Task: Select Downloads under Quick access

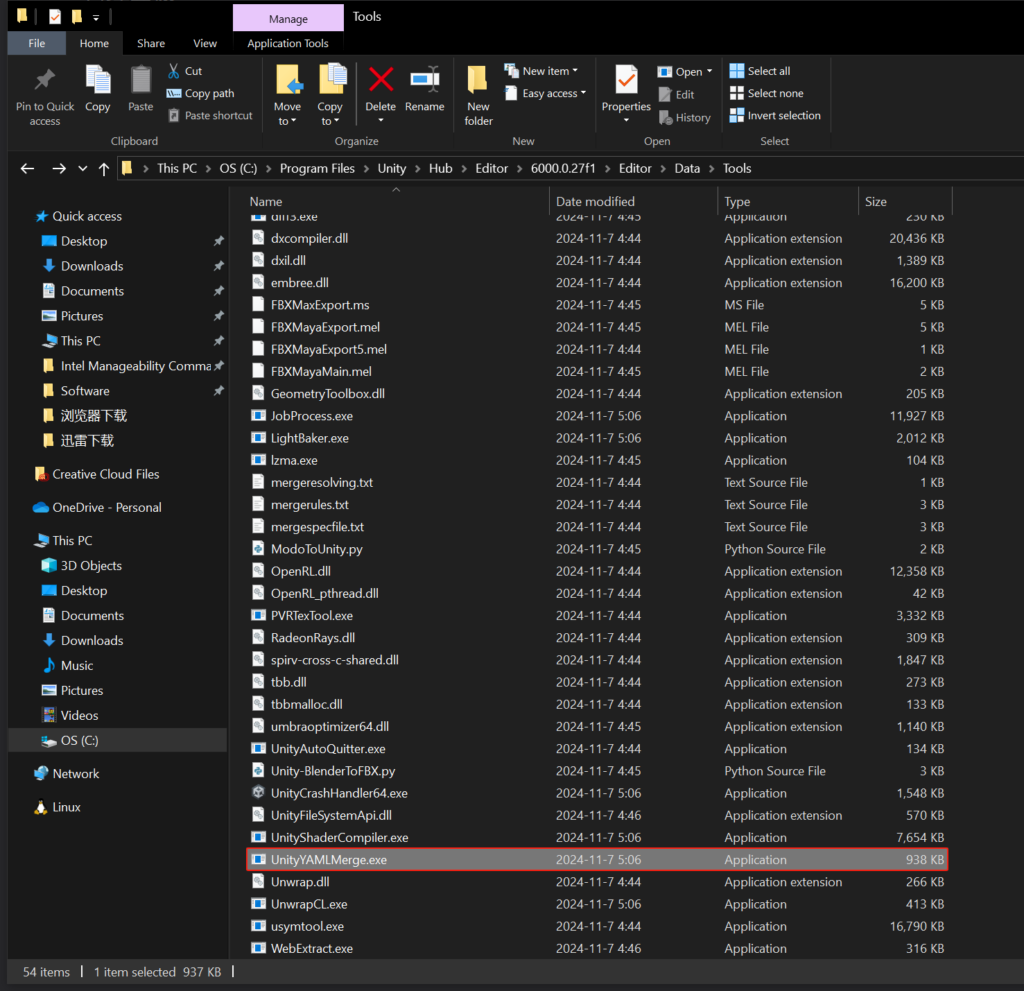Action: (x=92, y=266)
